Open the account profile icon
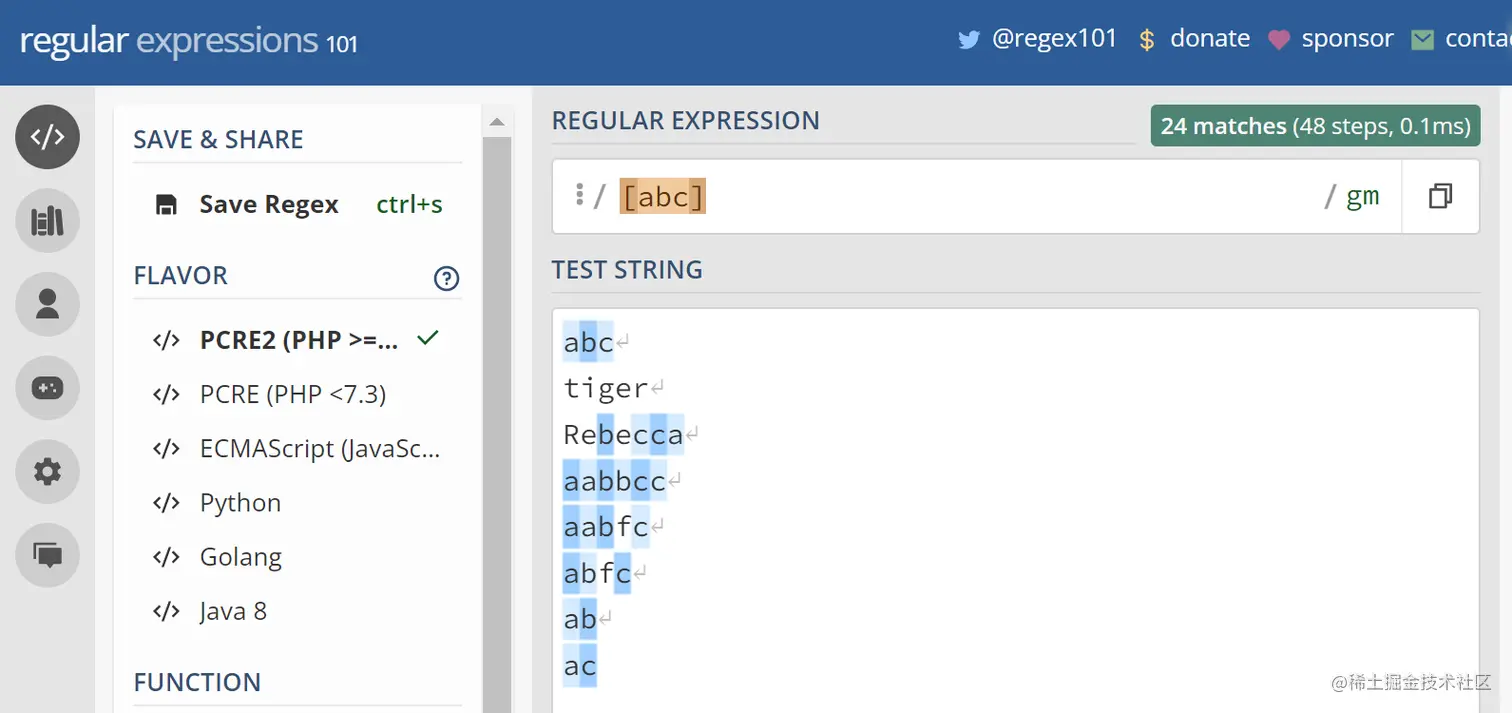The height and width of the screenshot is (713, 1512). click(47, 304)
